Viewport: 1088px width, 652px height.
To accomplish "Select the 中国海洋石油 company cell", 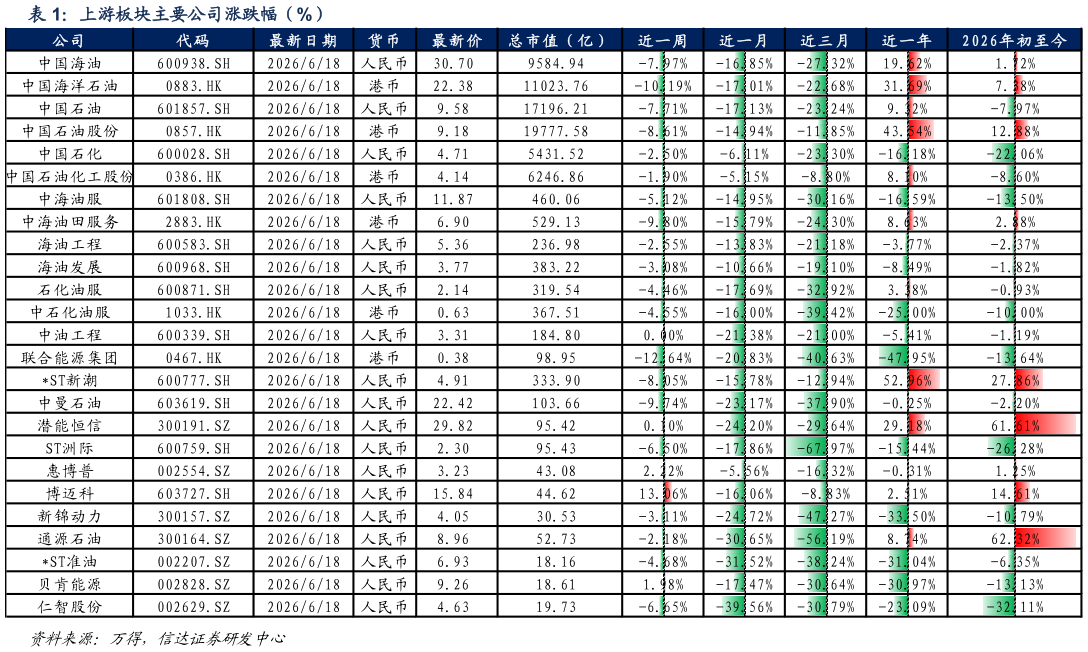I will coord(69,86).
